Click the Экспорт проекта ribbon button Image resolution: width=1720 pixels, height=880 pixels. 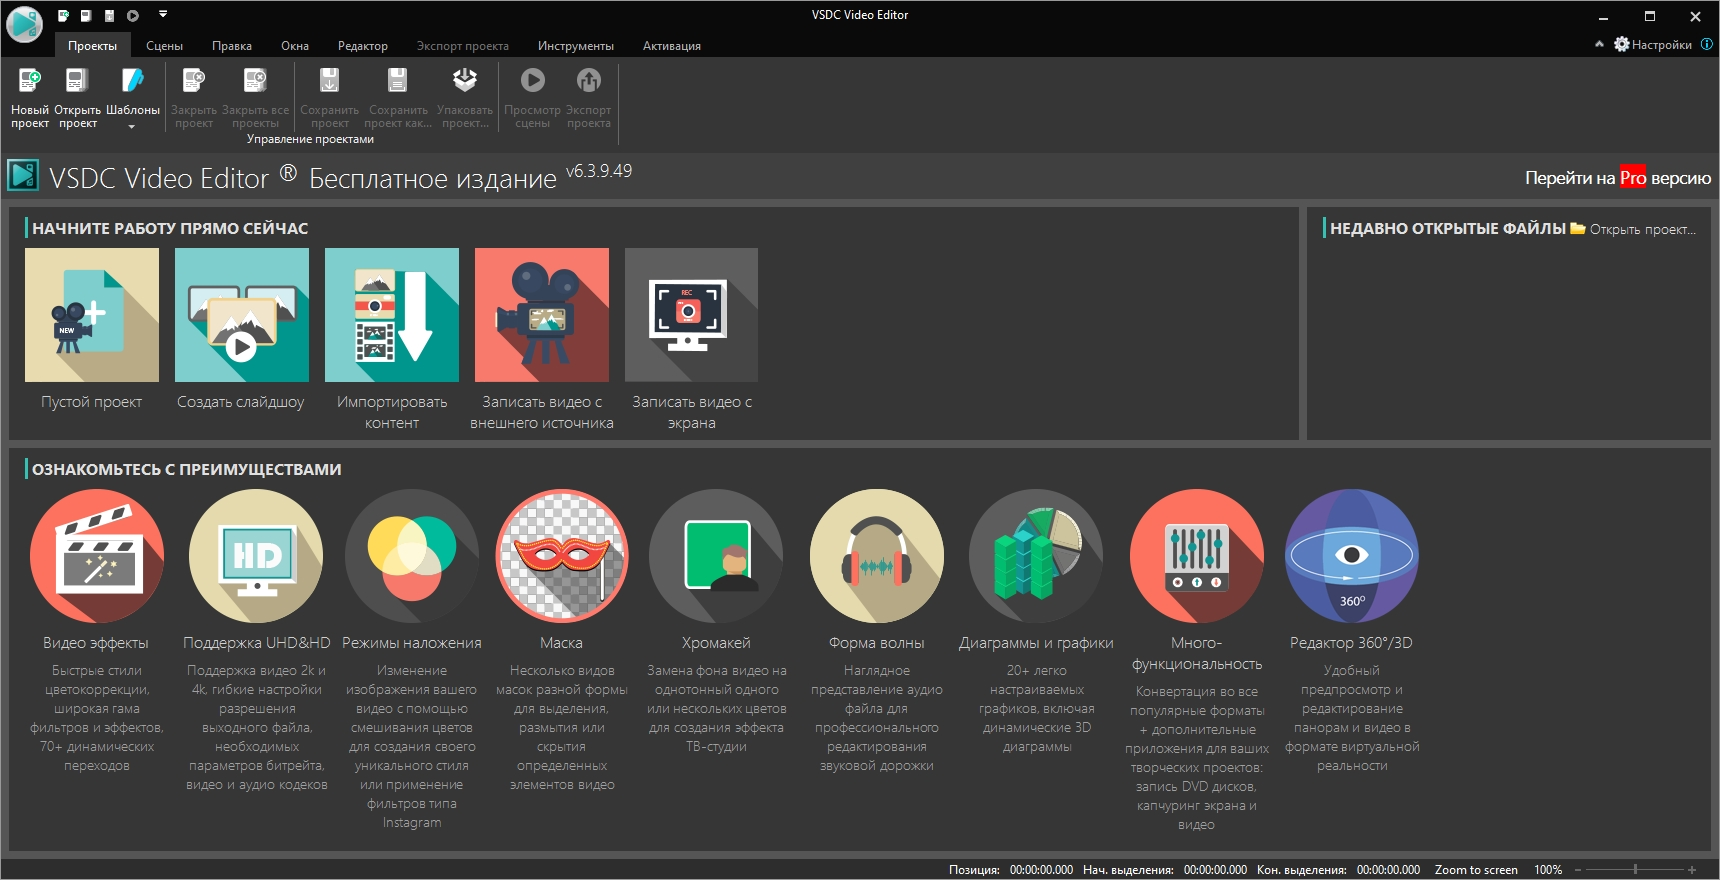589,97
